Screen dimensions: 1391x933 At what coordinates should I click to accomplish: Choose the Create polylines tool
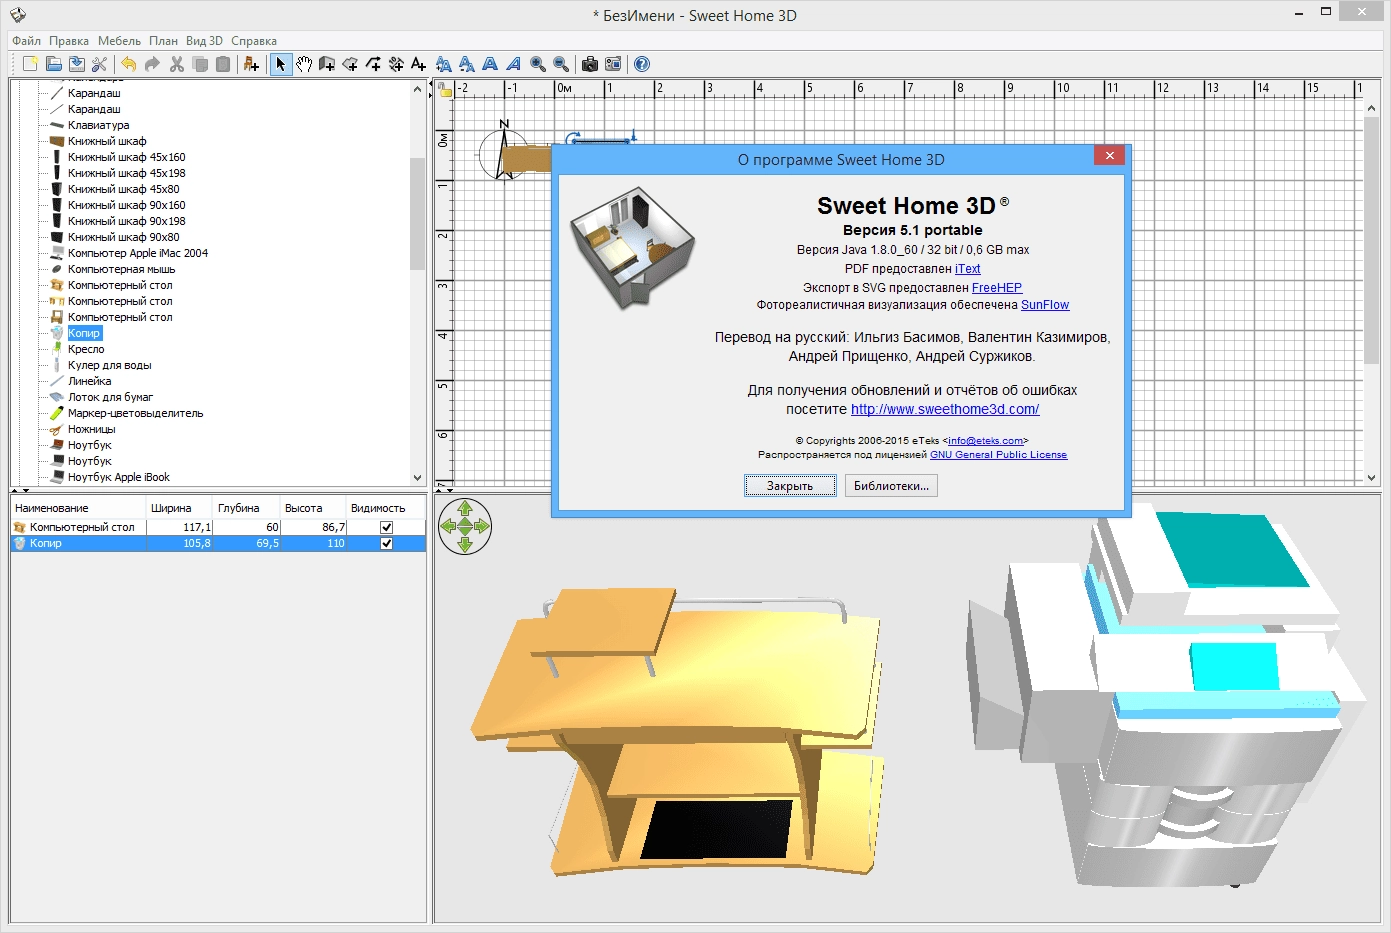click(x=373, y=64)
